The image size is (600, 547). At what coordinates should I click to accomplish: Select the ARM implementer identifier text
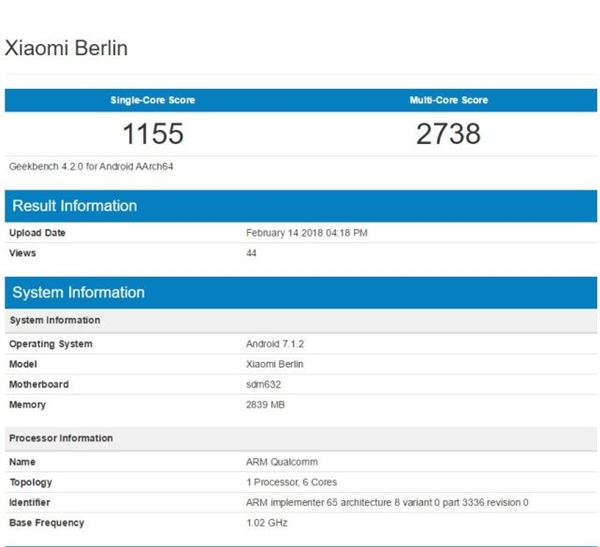pos(387,502)
